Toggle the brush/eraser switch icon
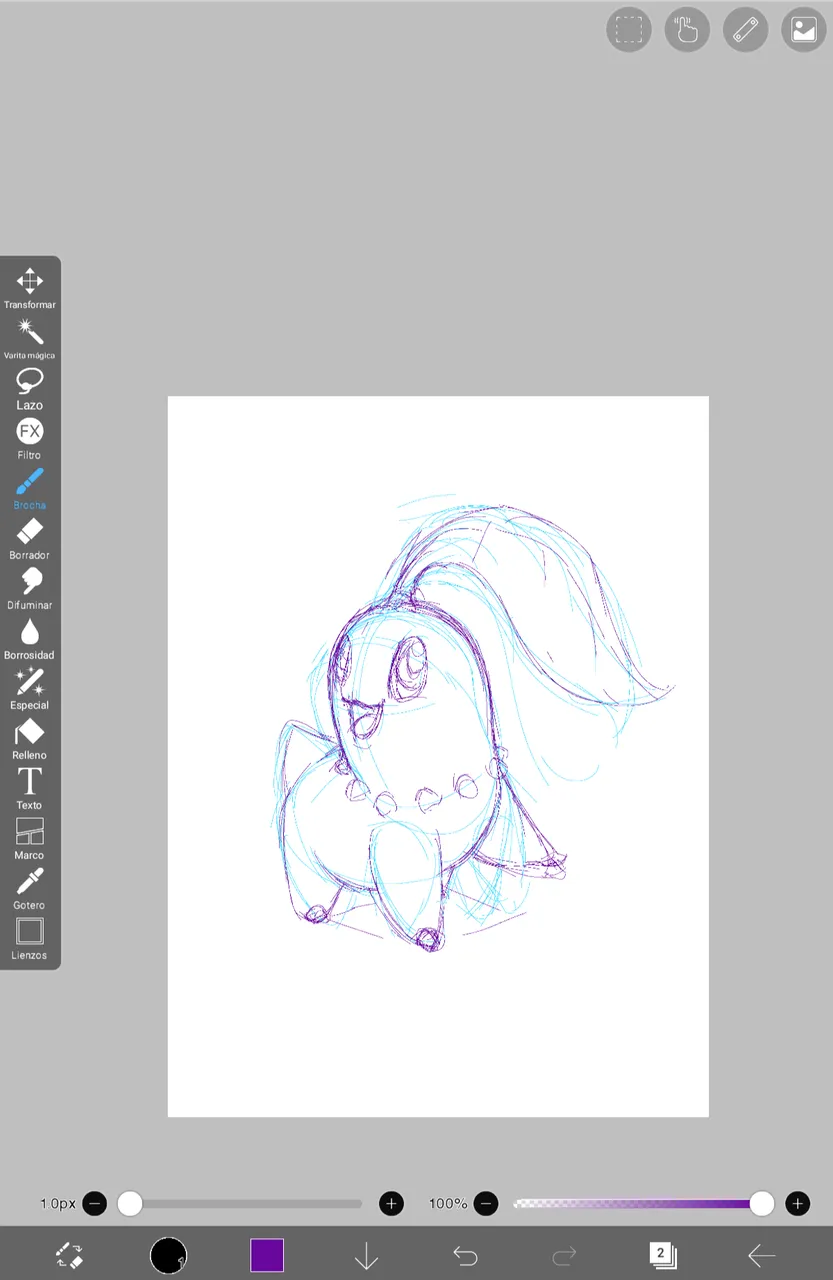This screenshot has width=833, height=1280. 69,1255
